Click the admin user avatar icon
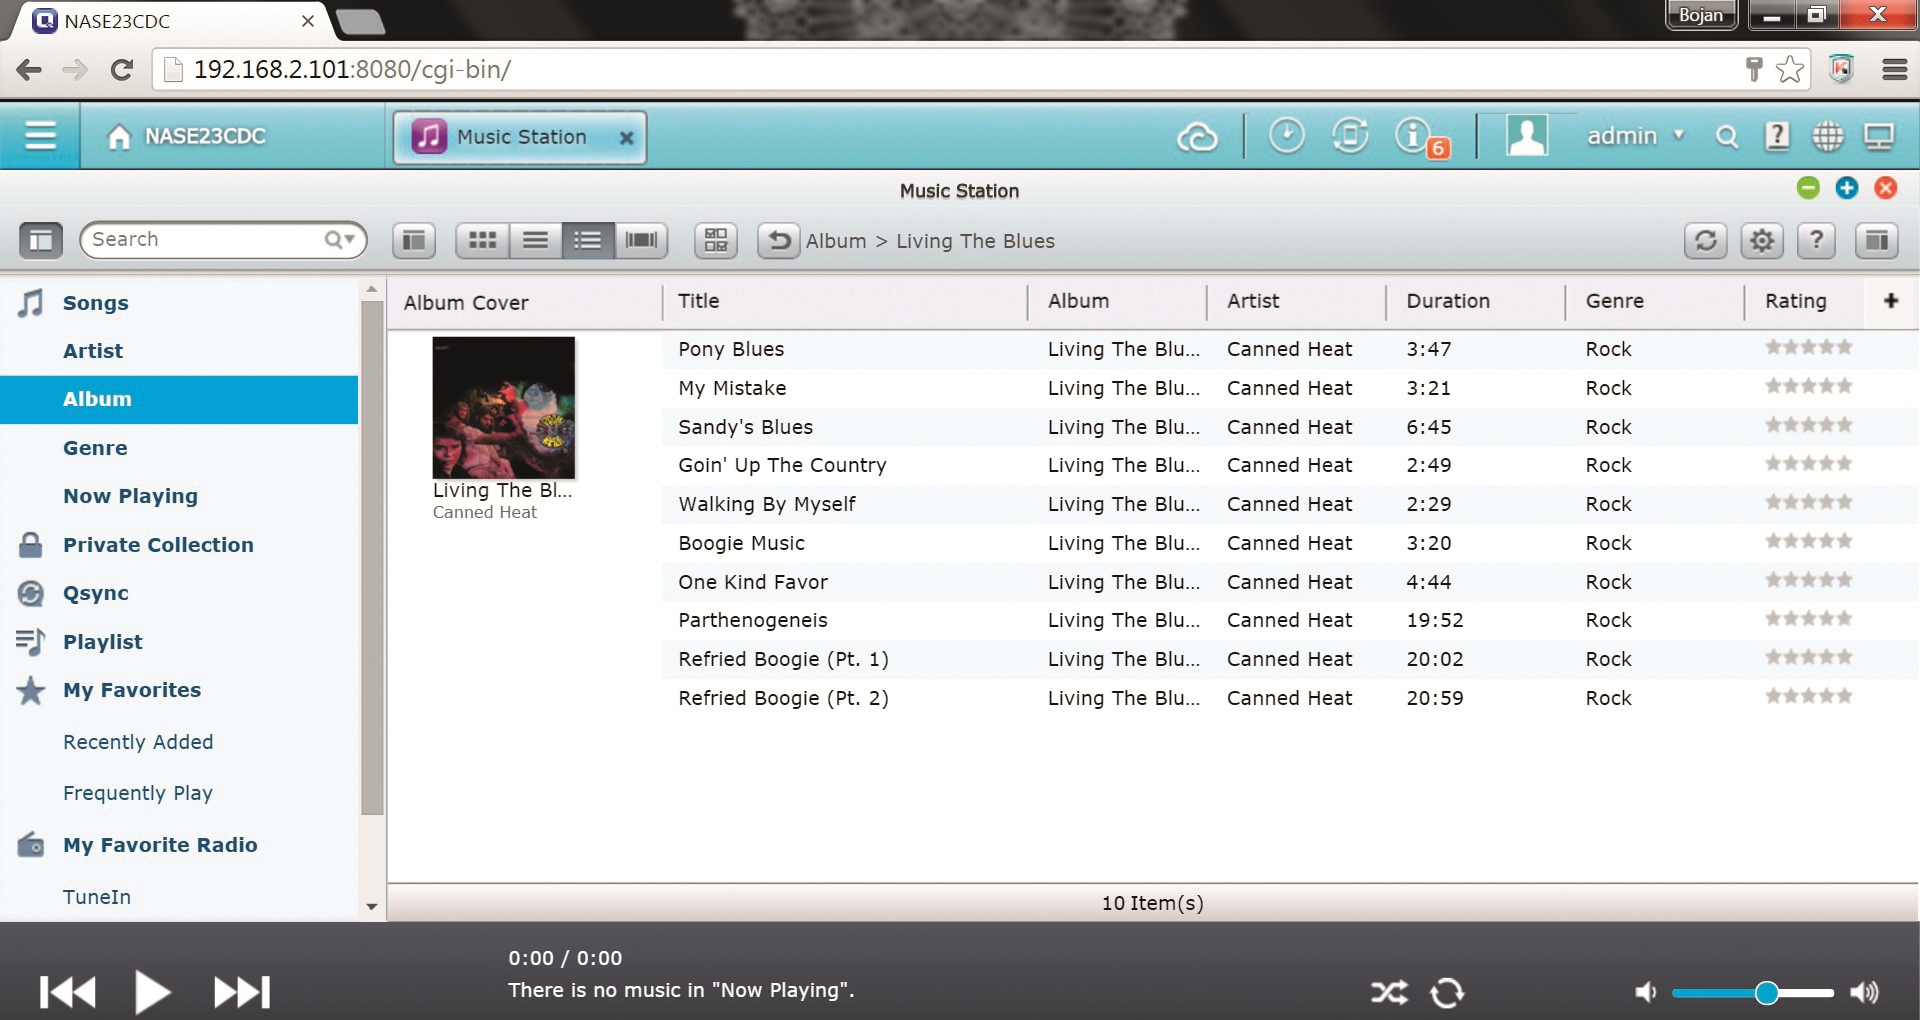Viewport: 1920px width, 1020px height. pos(1527,135)
